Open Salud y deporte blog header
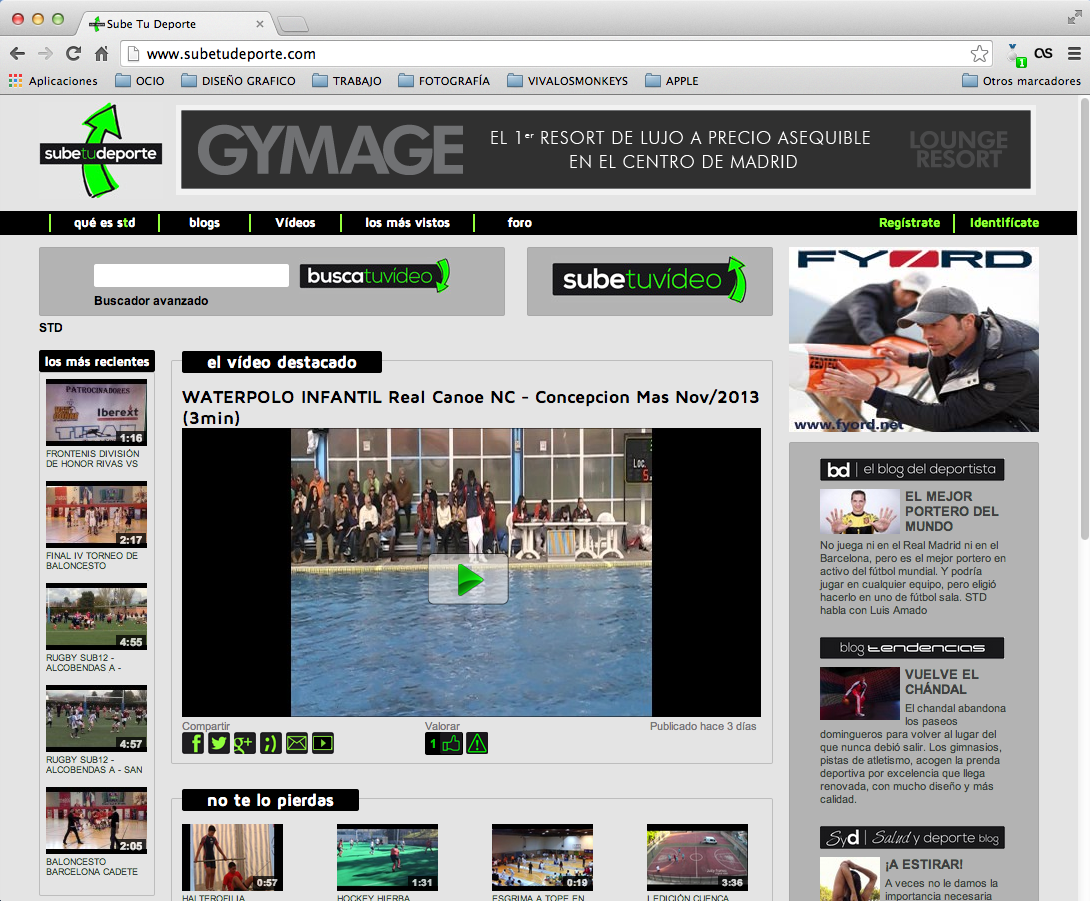Screen dimensions: 1090x901 click(x=912, y=838)
